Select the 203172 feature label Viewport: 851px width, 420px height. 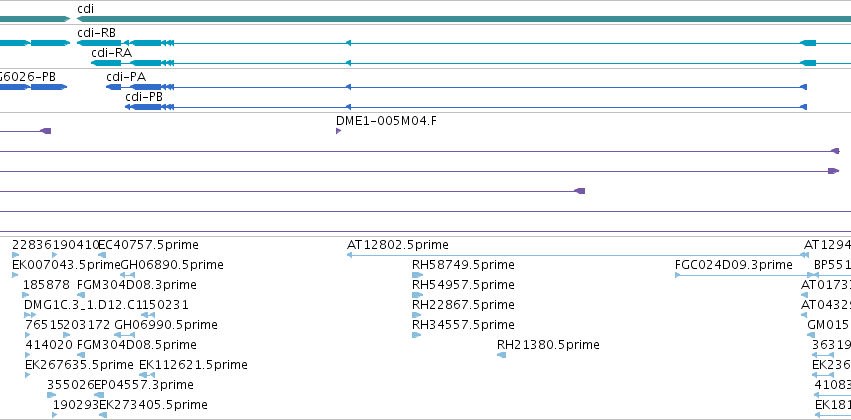(x=87, y=325)
